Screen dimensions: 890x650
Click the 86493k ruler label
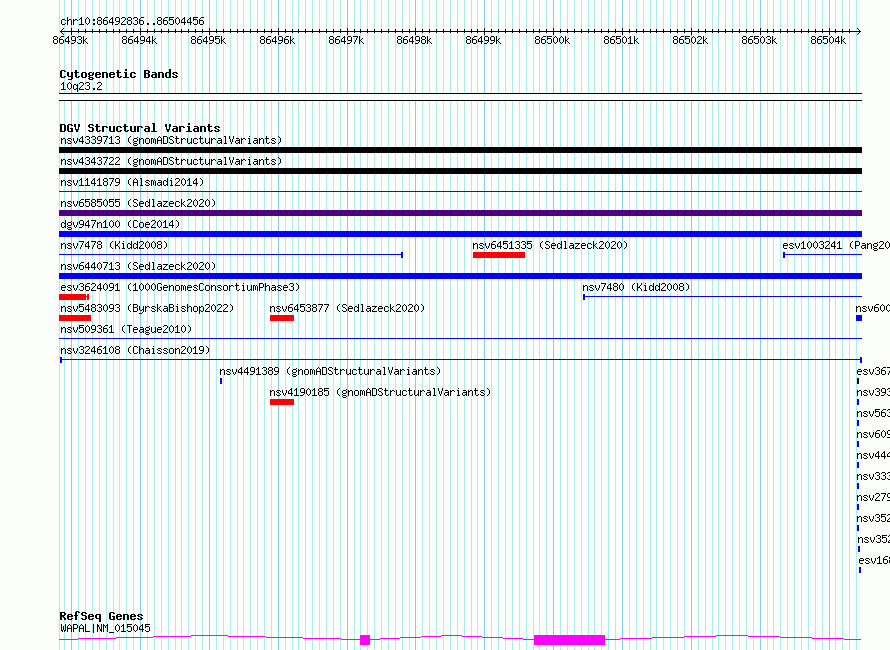70,40
